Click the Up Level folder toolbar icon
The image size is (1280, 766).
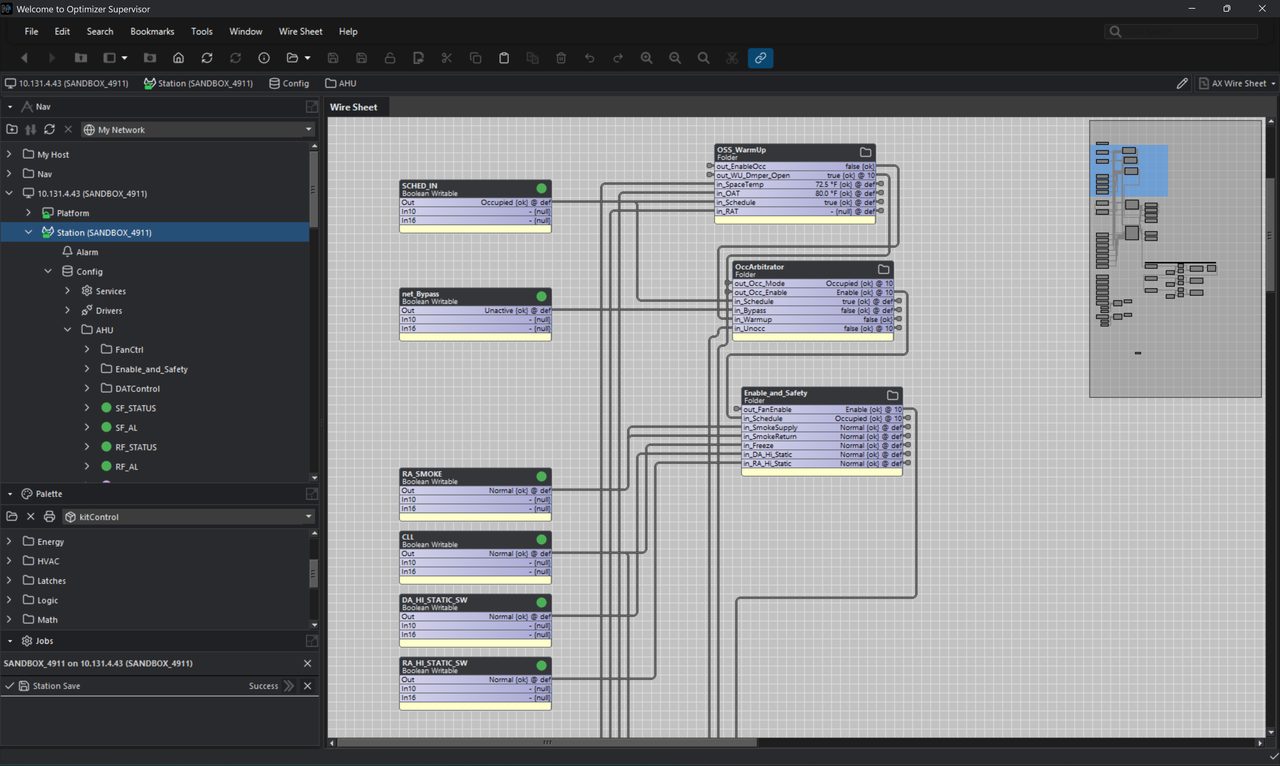(81, 58)
